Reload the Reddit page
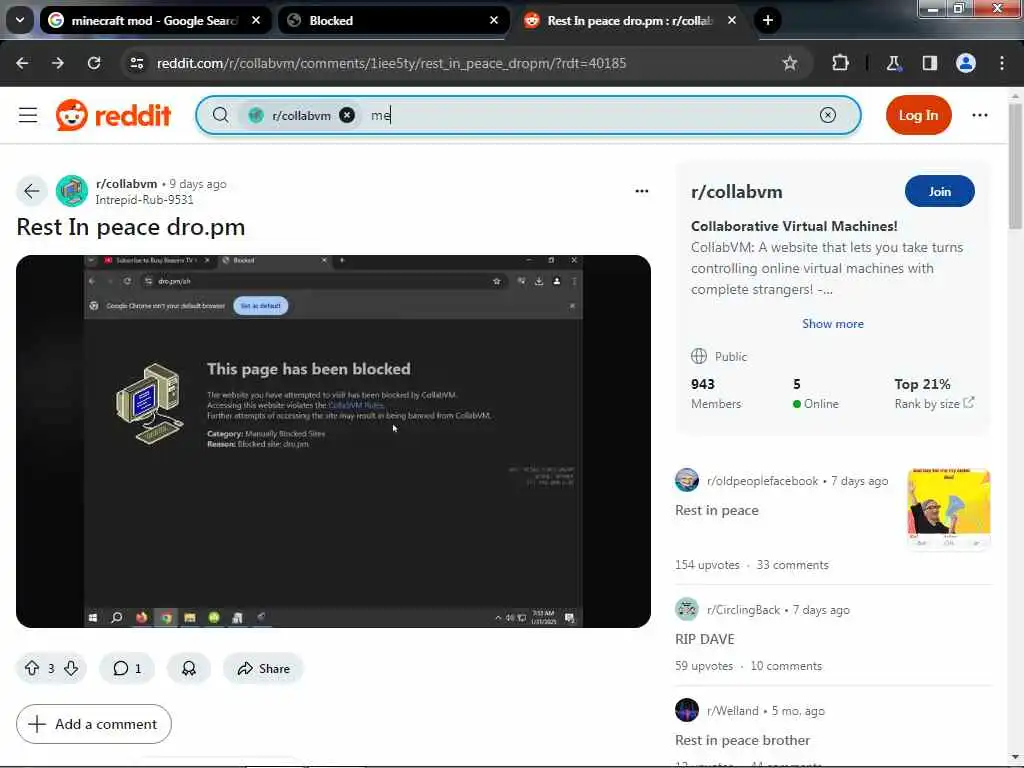 click(x=94, y=63)
